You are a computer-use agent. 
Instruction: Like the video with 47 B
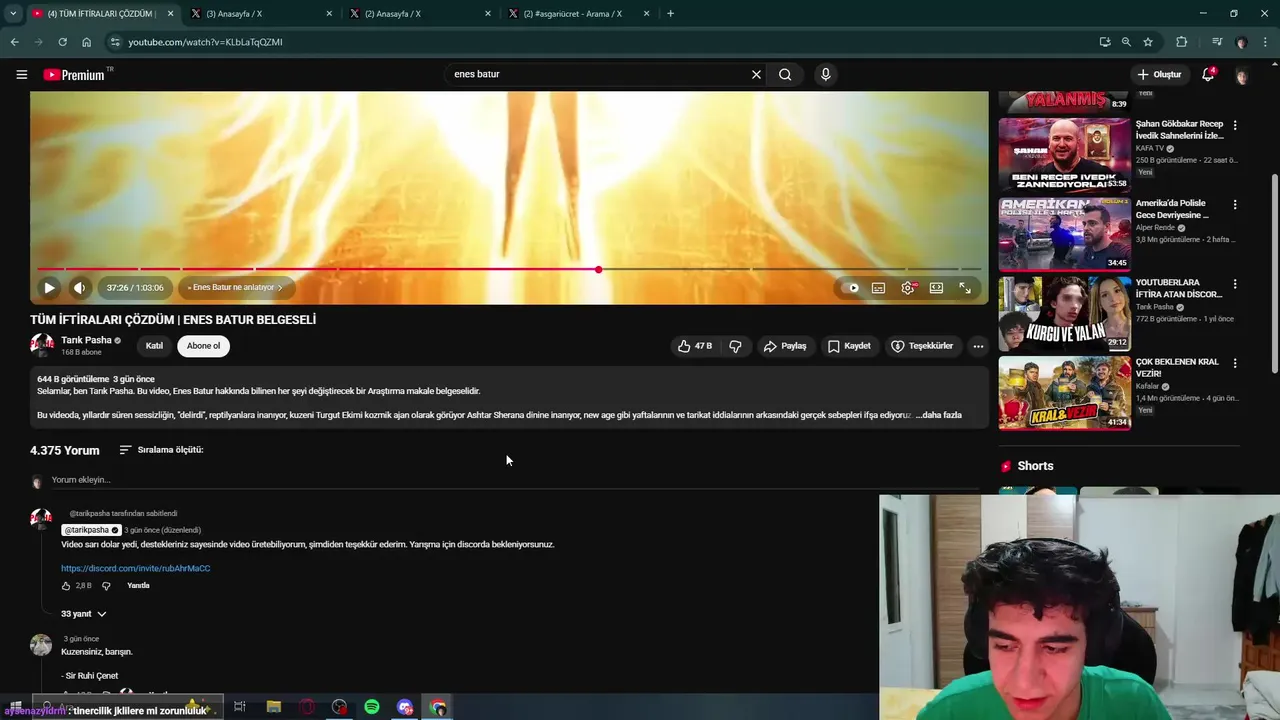(695, 346)
